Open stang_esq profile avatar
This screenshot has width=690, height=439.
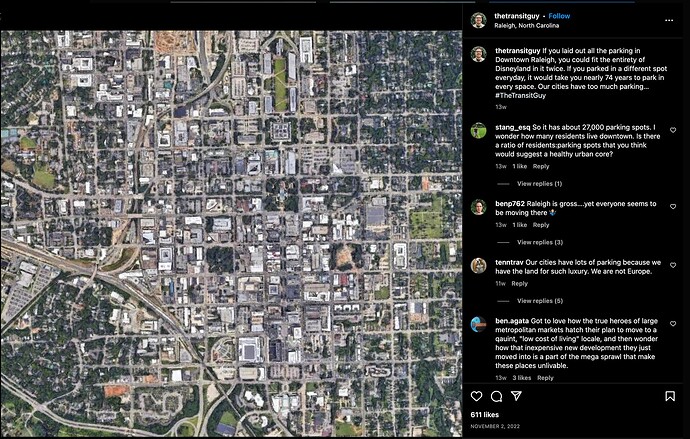tap(478, 131)
